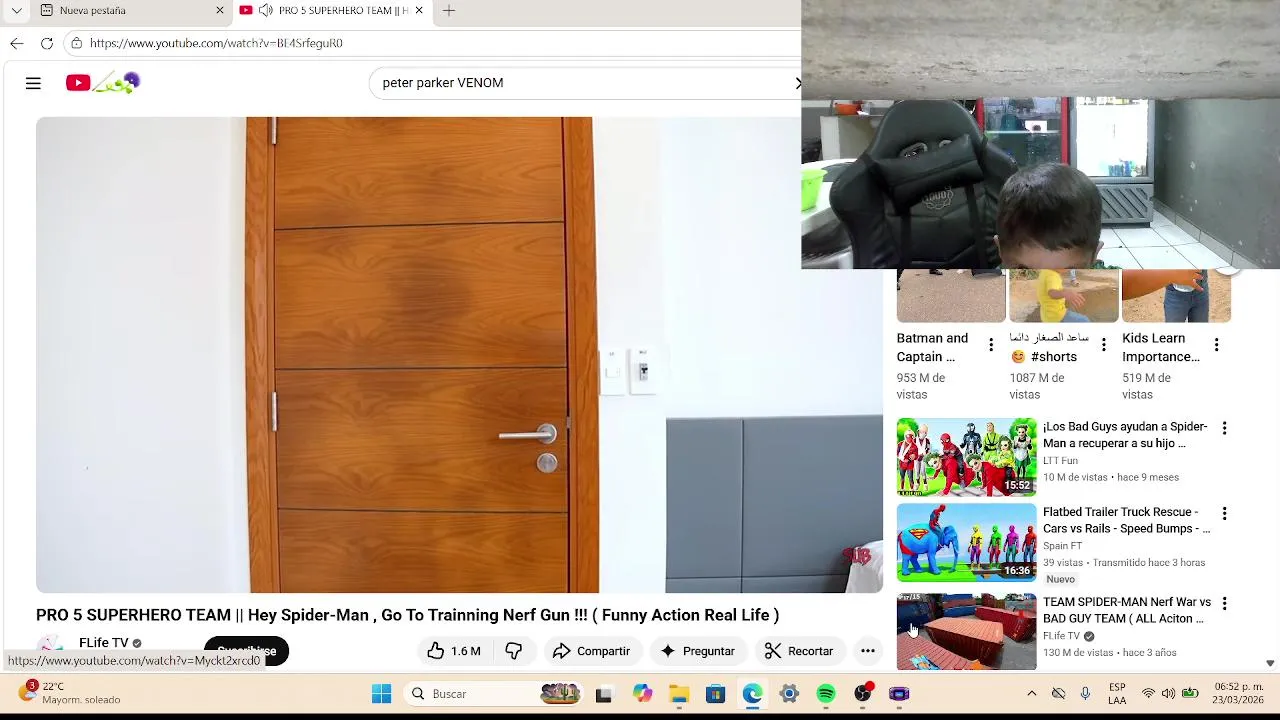Click the address bar URL

(216, 43)
